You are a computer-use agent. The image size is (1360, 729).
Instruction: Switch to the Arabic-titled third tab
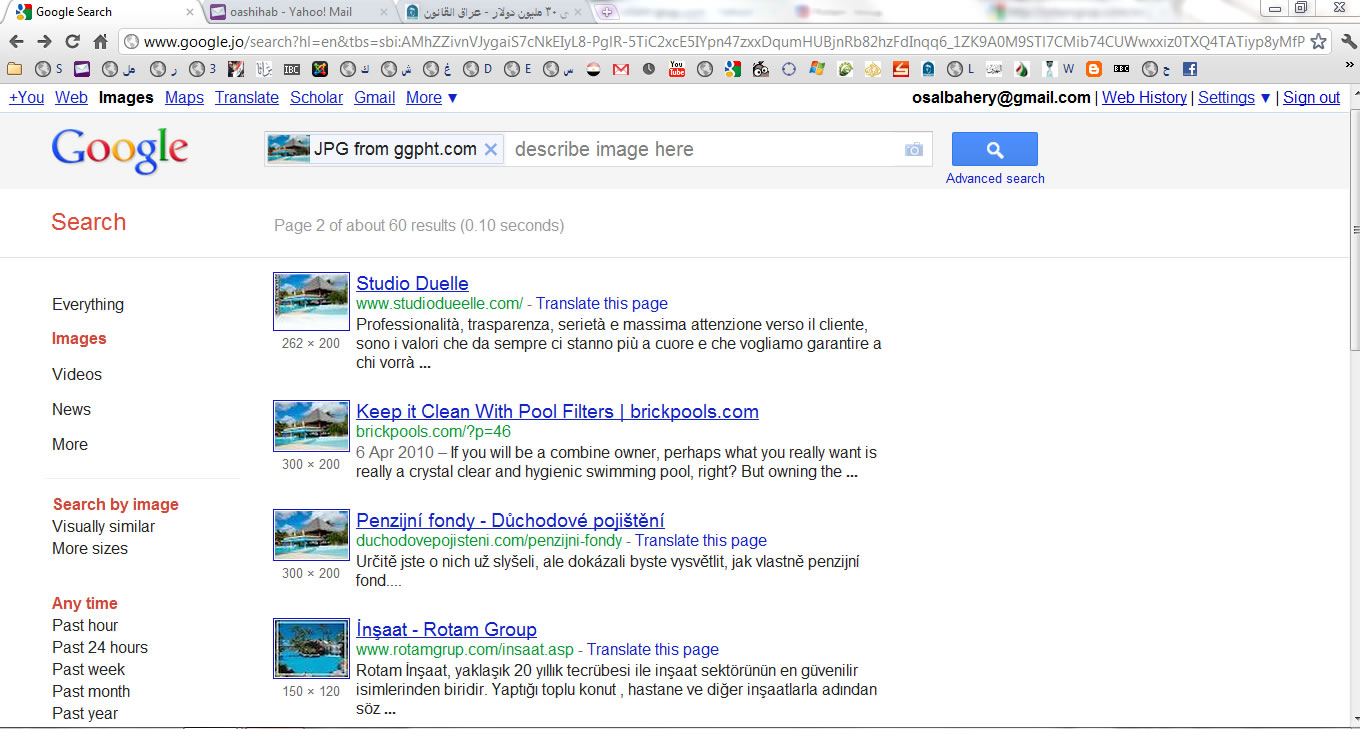tap(495, 12)
